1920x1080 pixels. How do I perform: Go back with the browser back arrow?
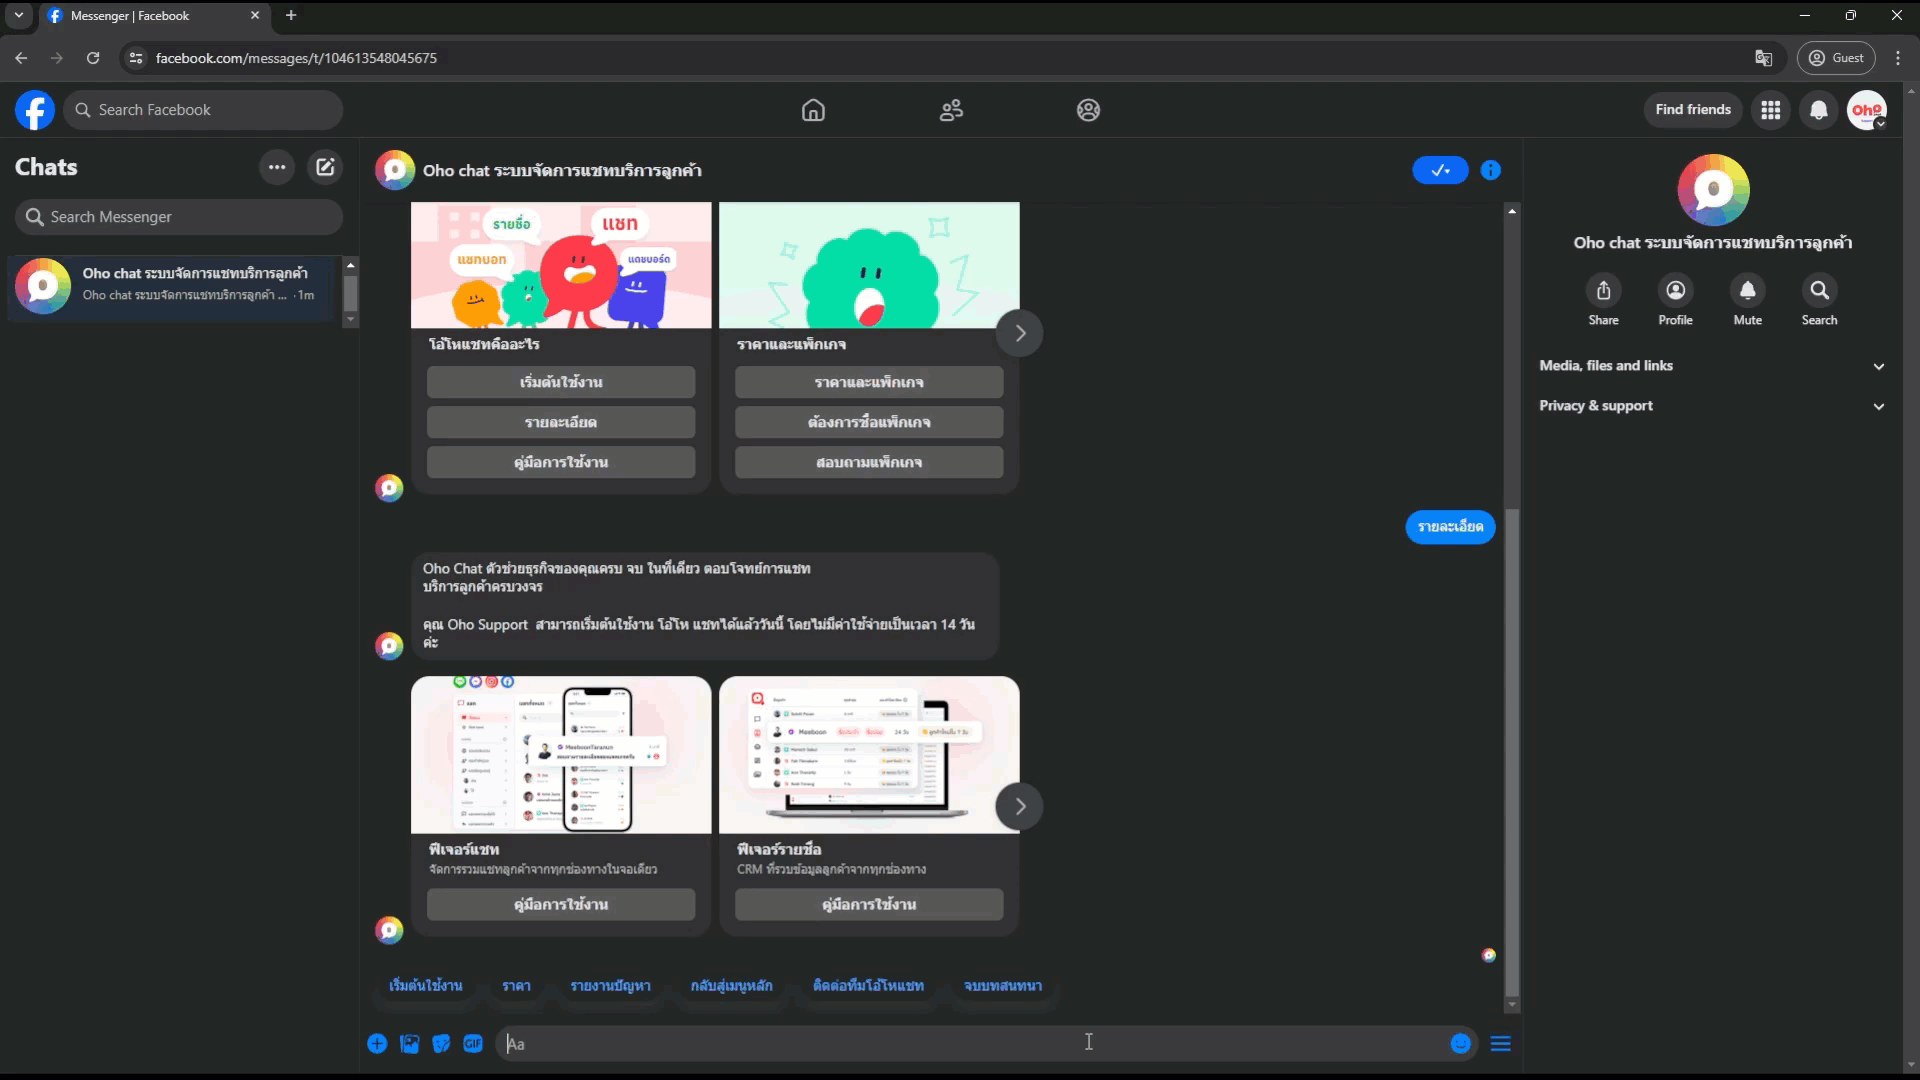(21, 58)
